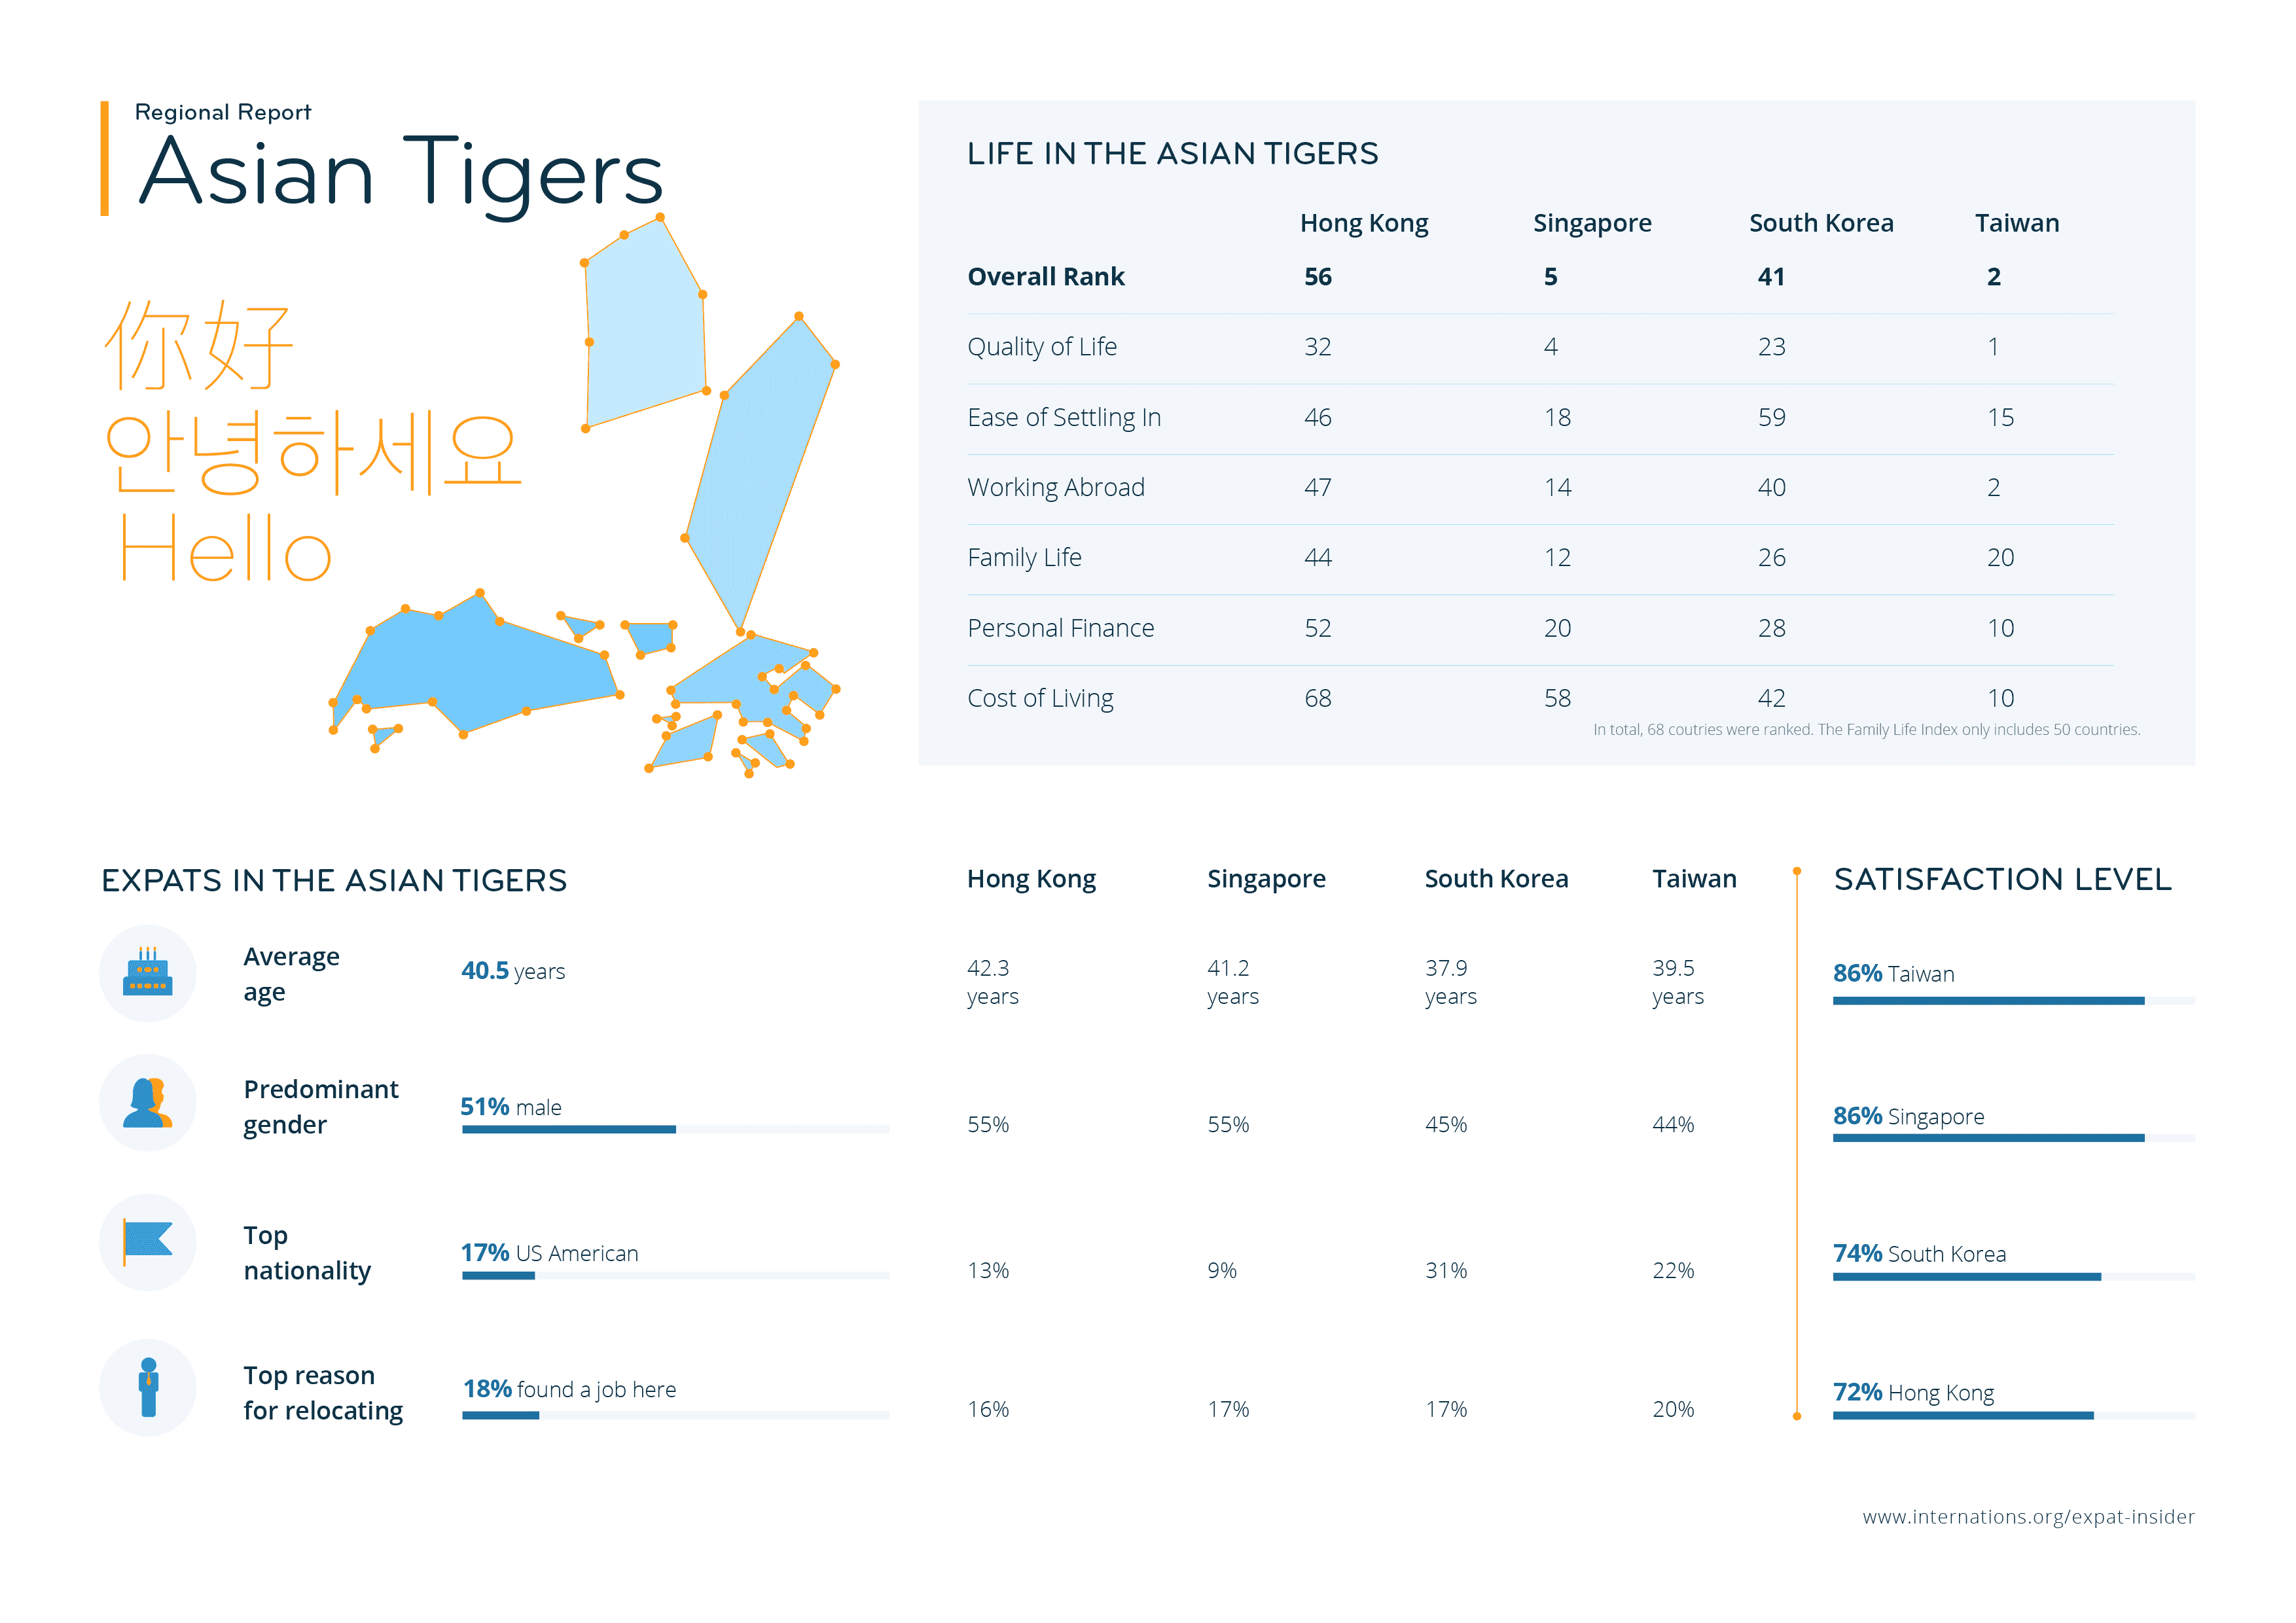The width and height of the screenshot is (2296, 1623).
Task: Click the Hong Kong 72% satisfaction bar
Action: 1962,1415
